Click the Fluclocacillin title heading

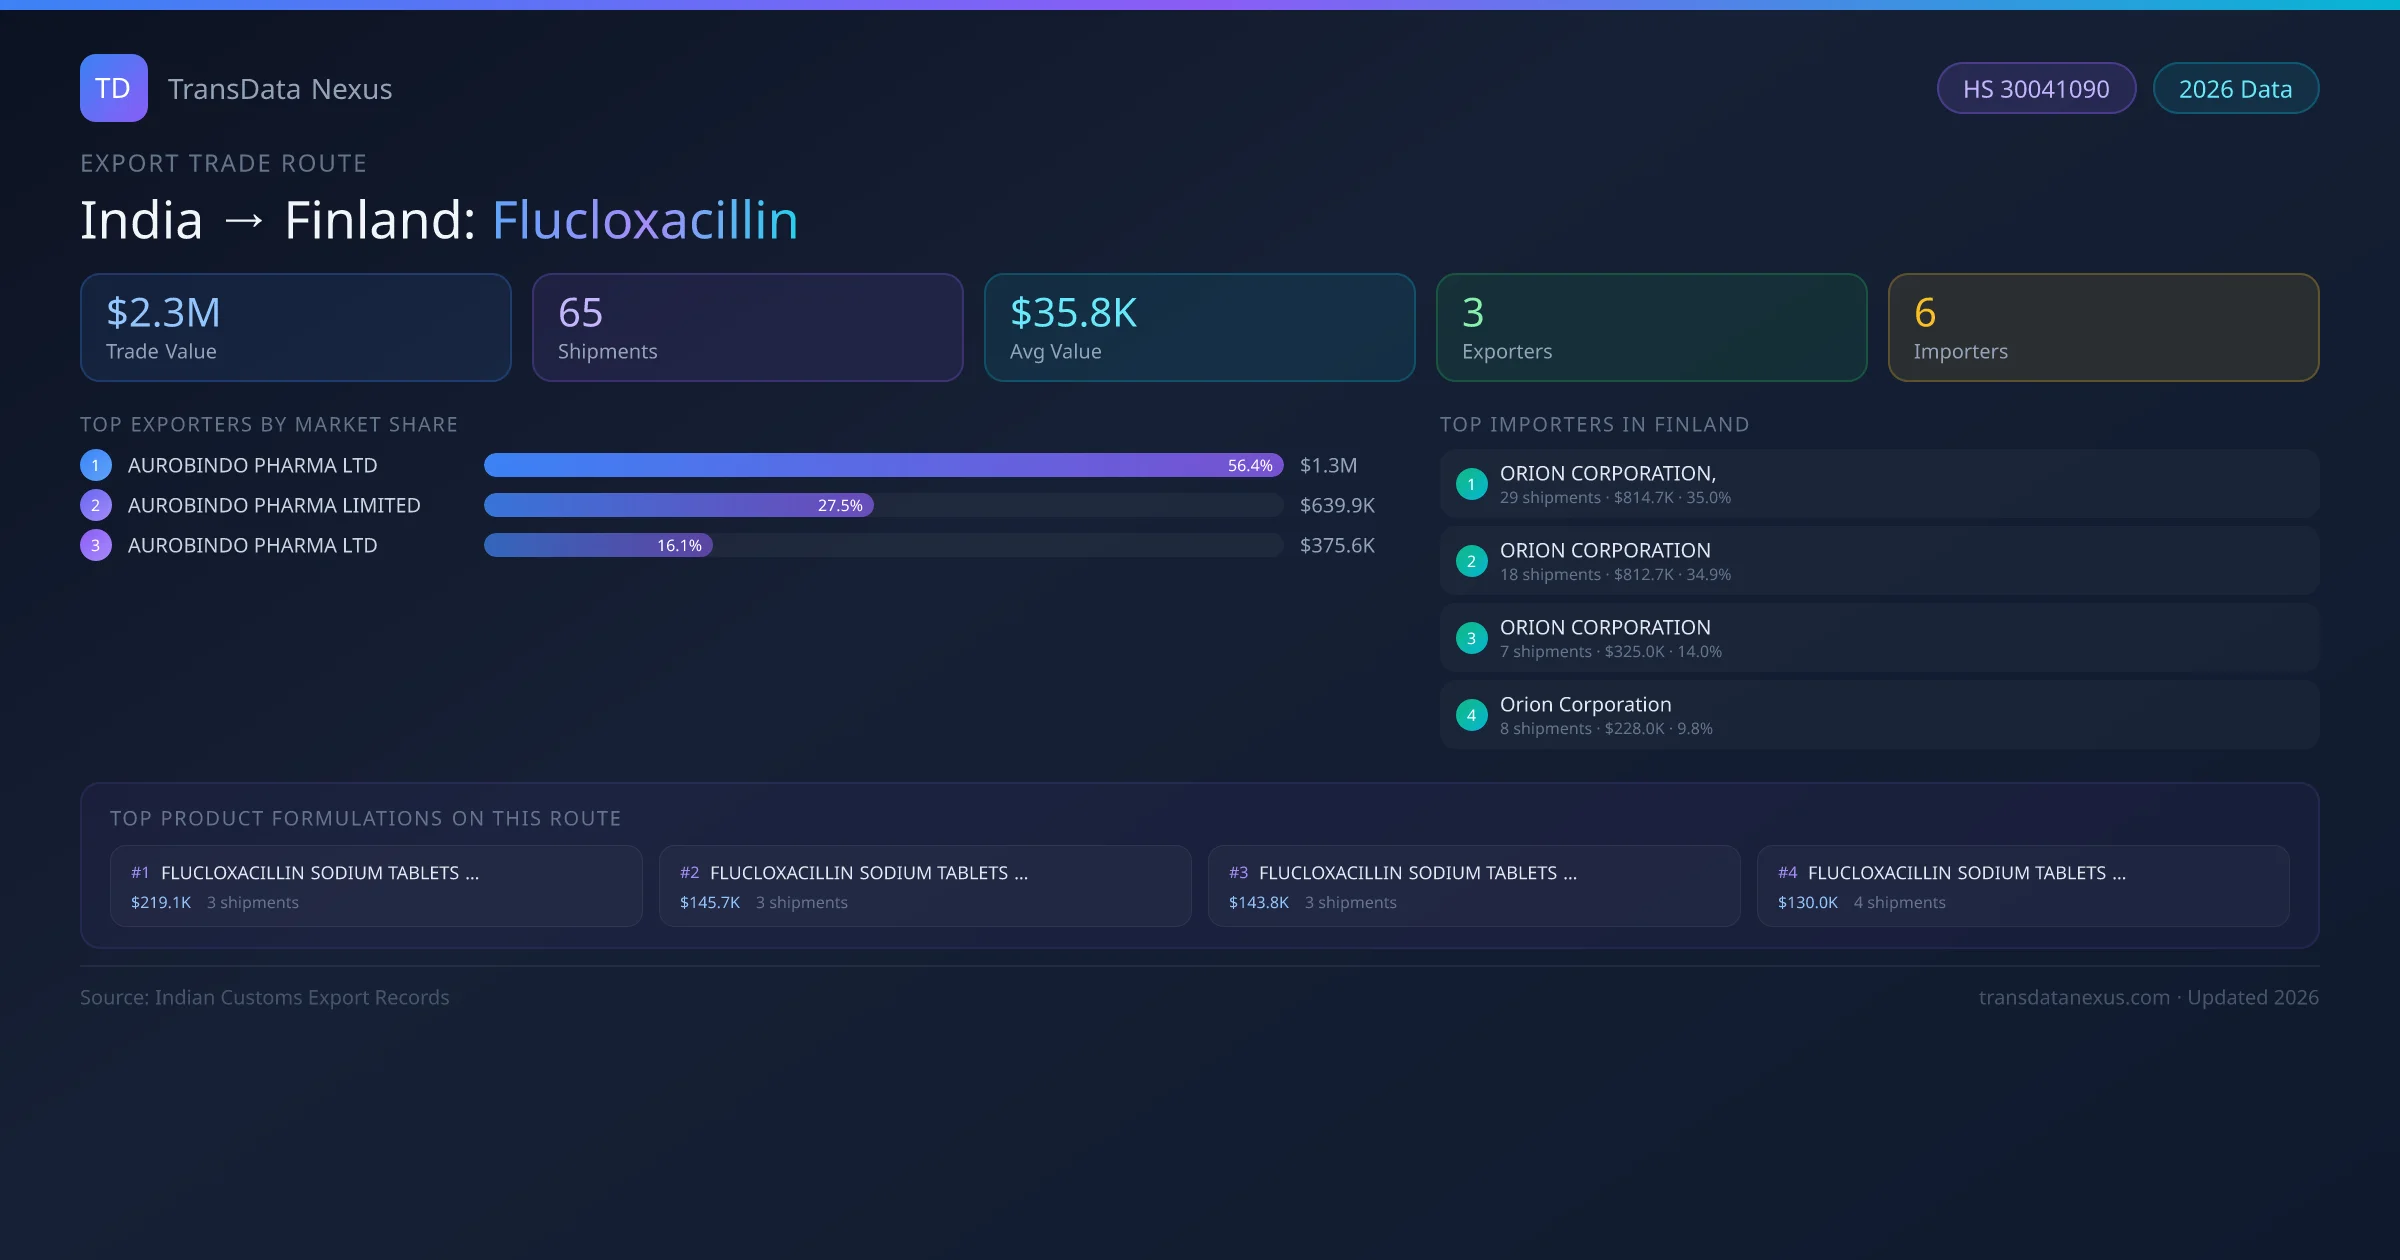(644, 219)
